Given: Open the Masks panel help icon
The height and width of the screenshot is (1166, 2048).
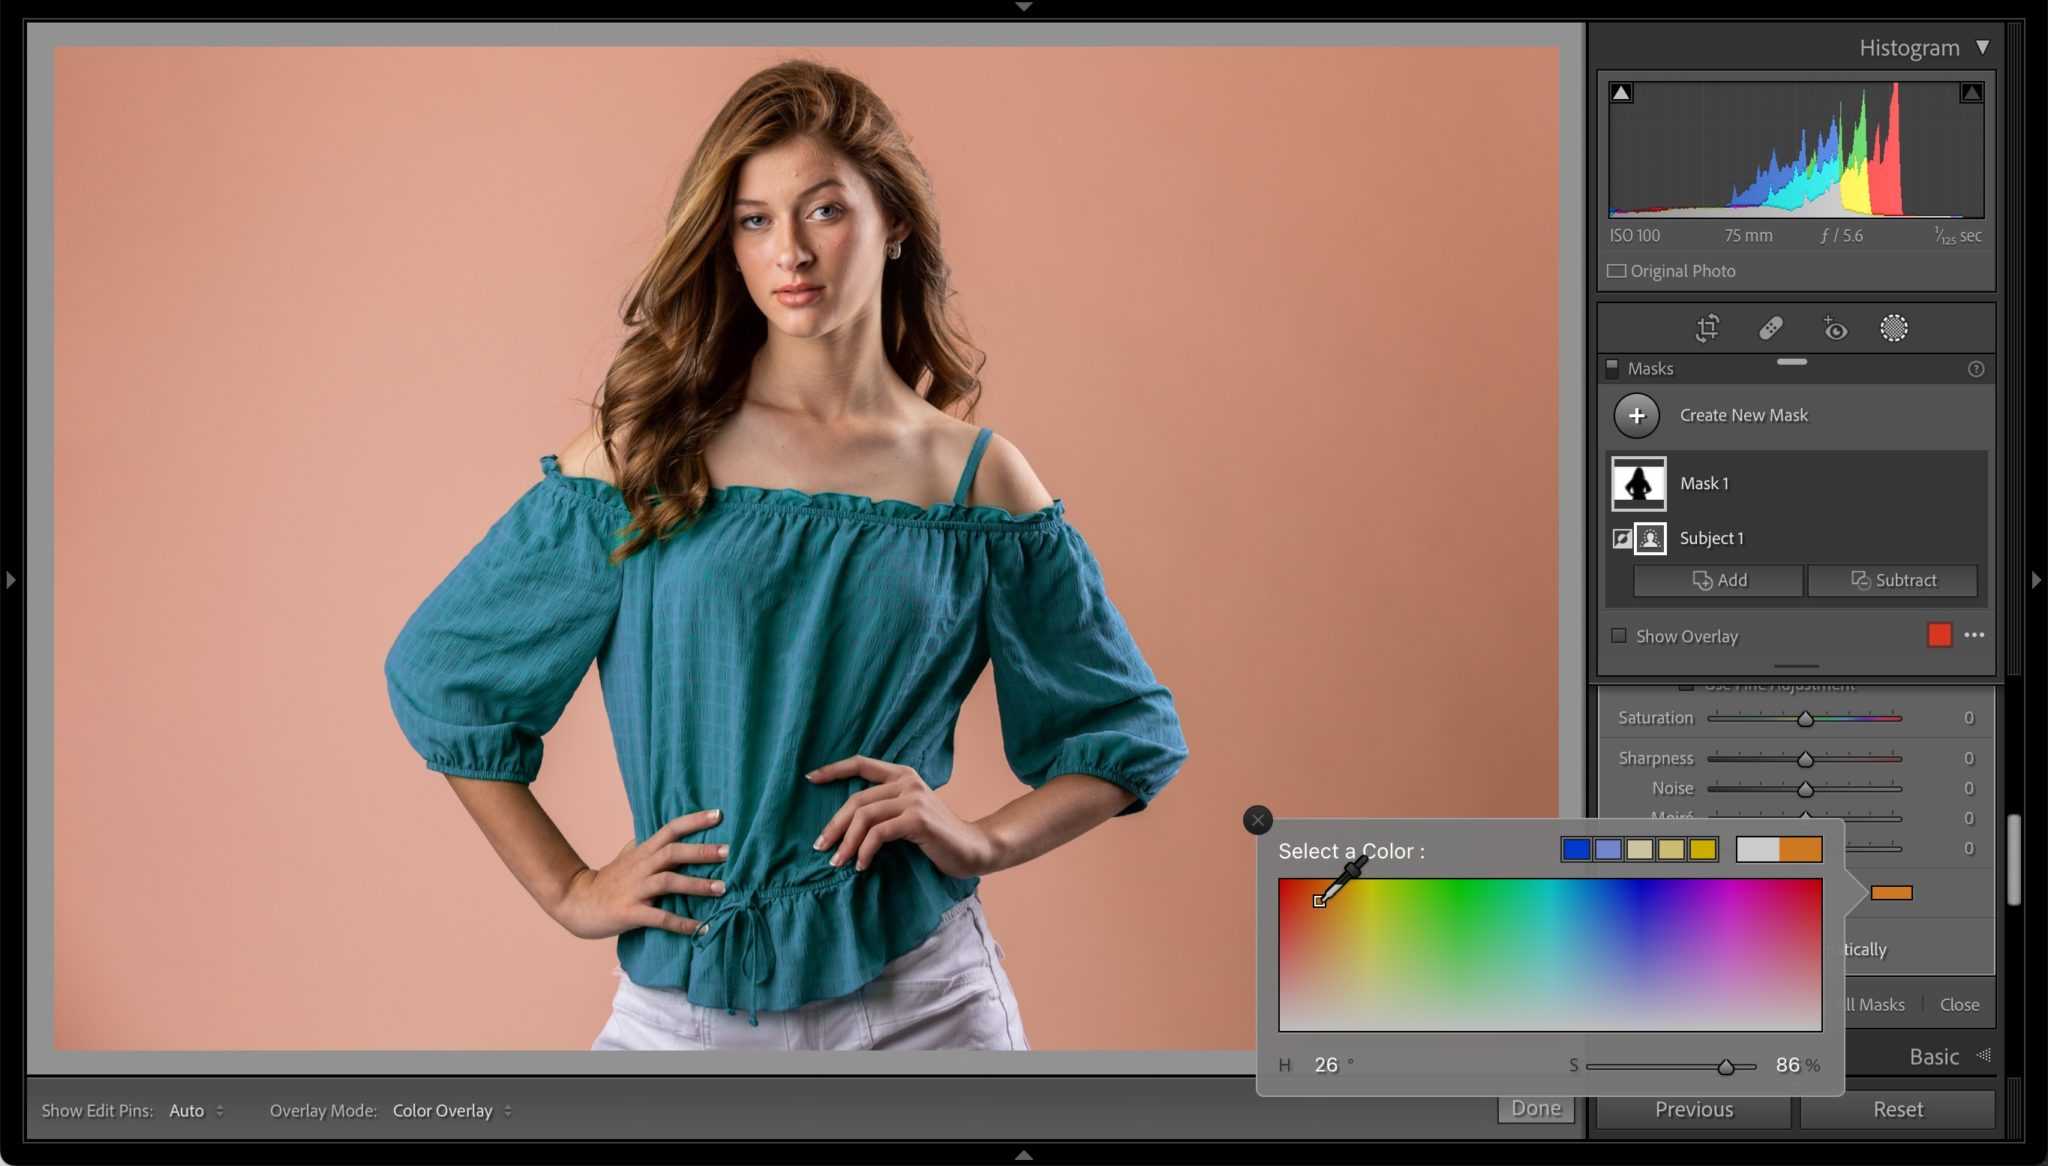Looking at the screenshot, I should point(1976,368).
